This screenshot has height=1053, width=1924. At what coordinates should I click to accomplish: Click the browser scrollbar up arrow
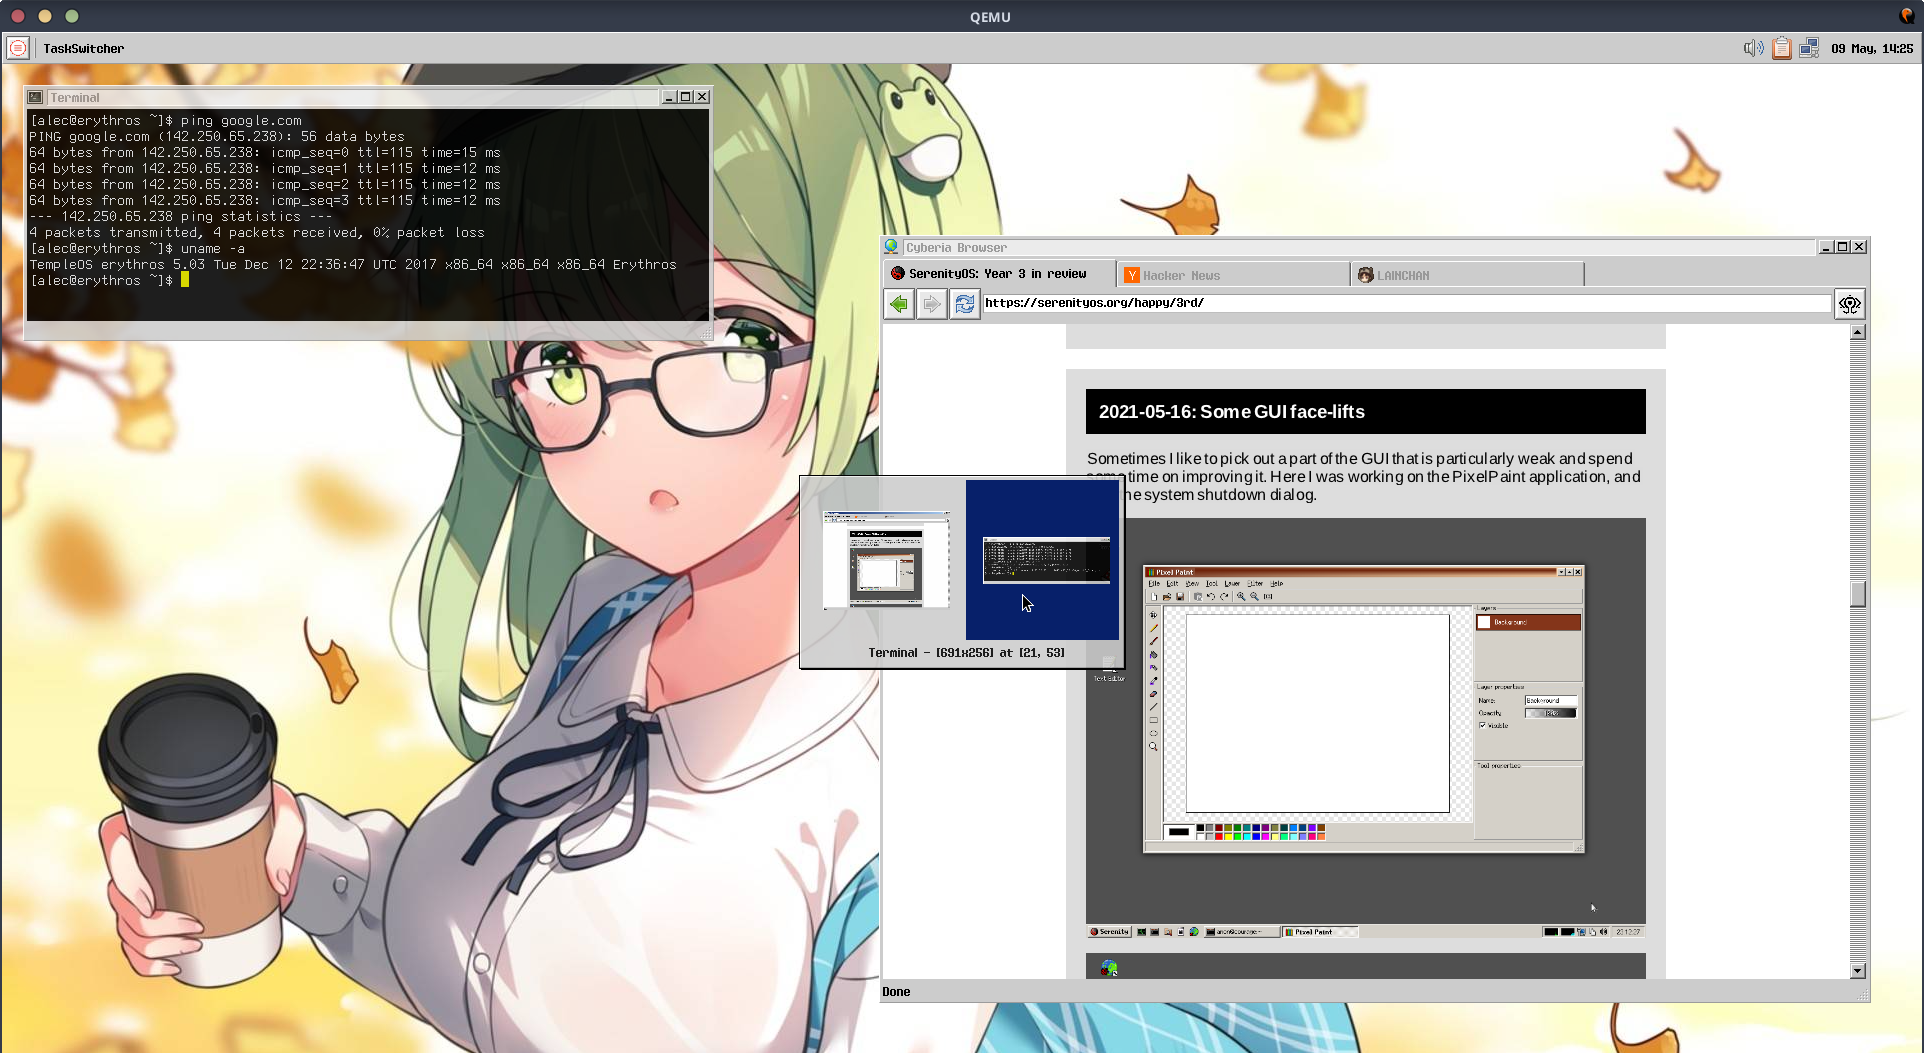pos(1857,332)
